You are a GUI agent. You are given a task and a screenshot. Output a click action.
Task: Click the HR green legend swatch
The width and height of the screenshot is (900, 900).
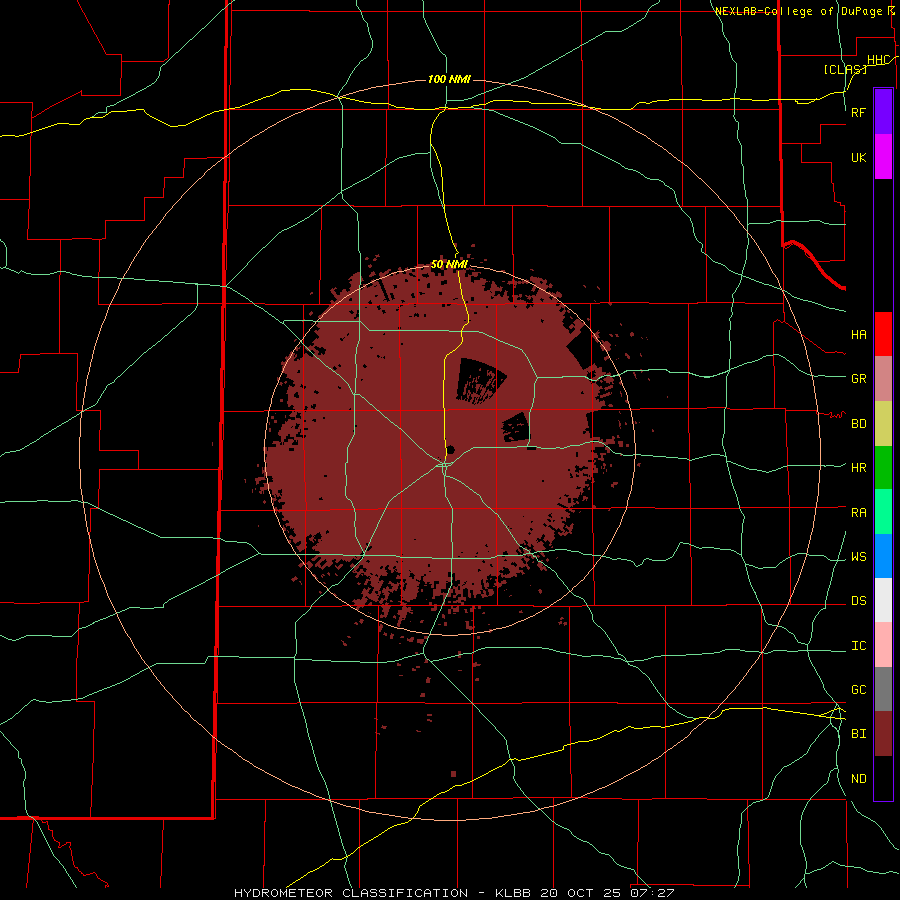(x=883, y=468)
